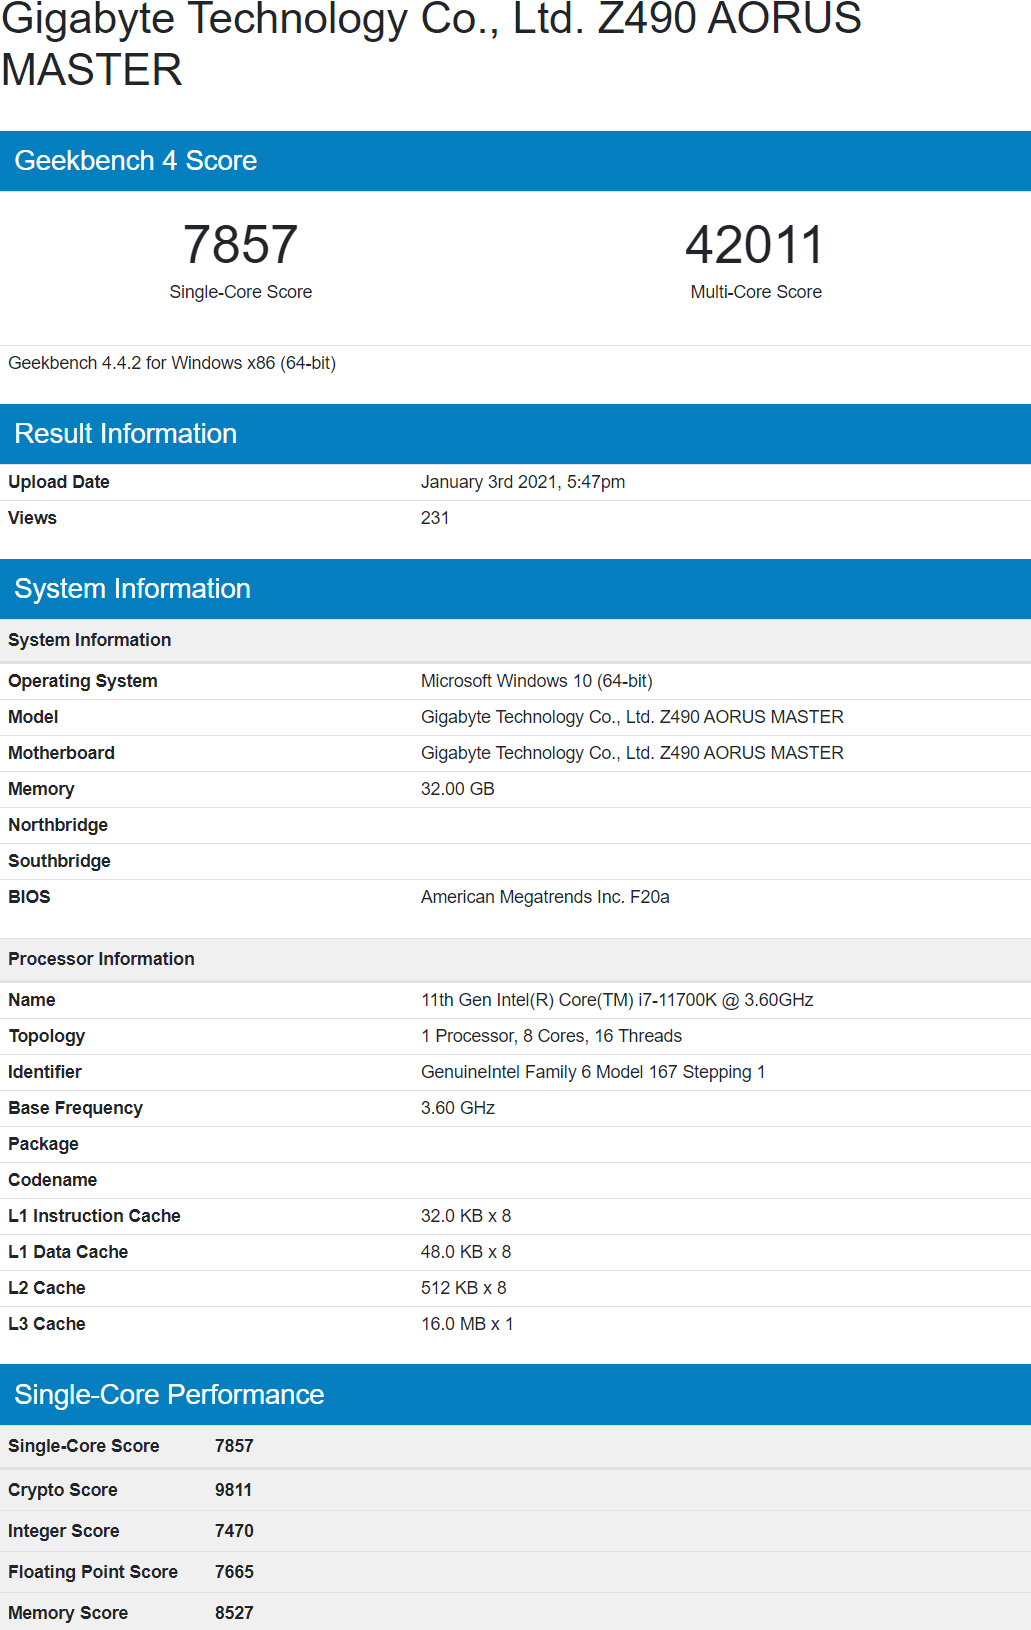This screenshot has width=1031, height=1630.
Task: Select the Motherboard value Gigabyte Z490 AORUS MASTER
Action: (632, 753)
